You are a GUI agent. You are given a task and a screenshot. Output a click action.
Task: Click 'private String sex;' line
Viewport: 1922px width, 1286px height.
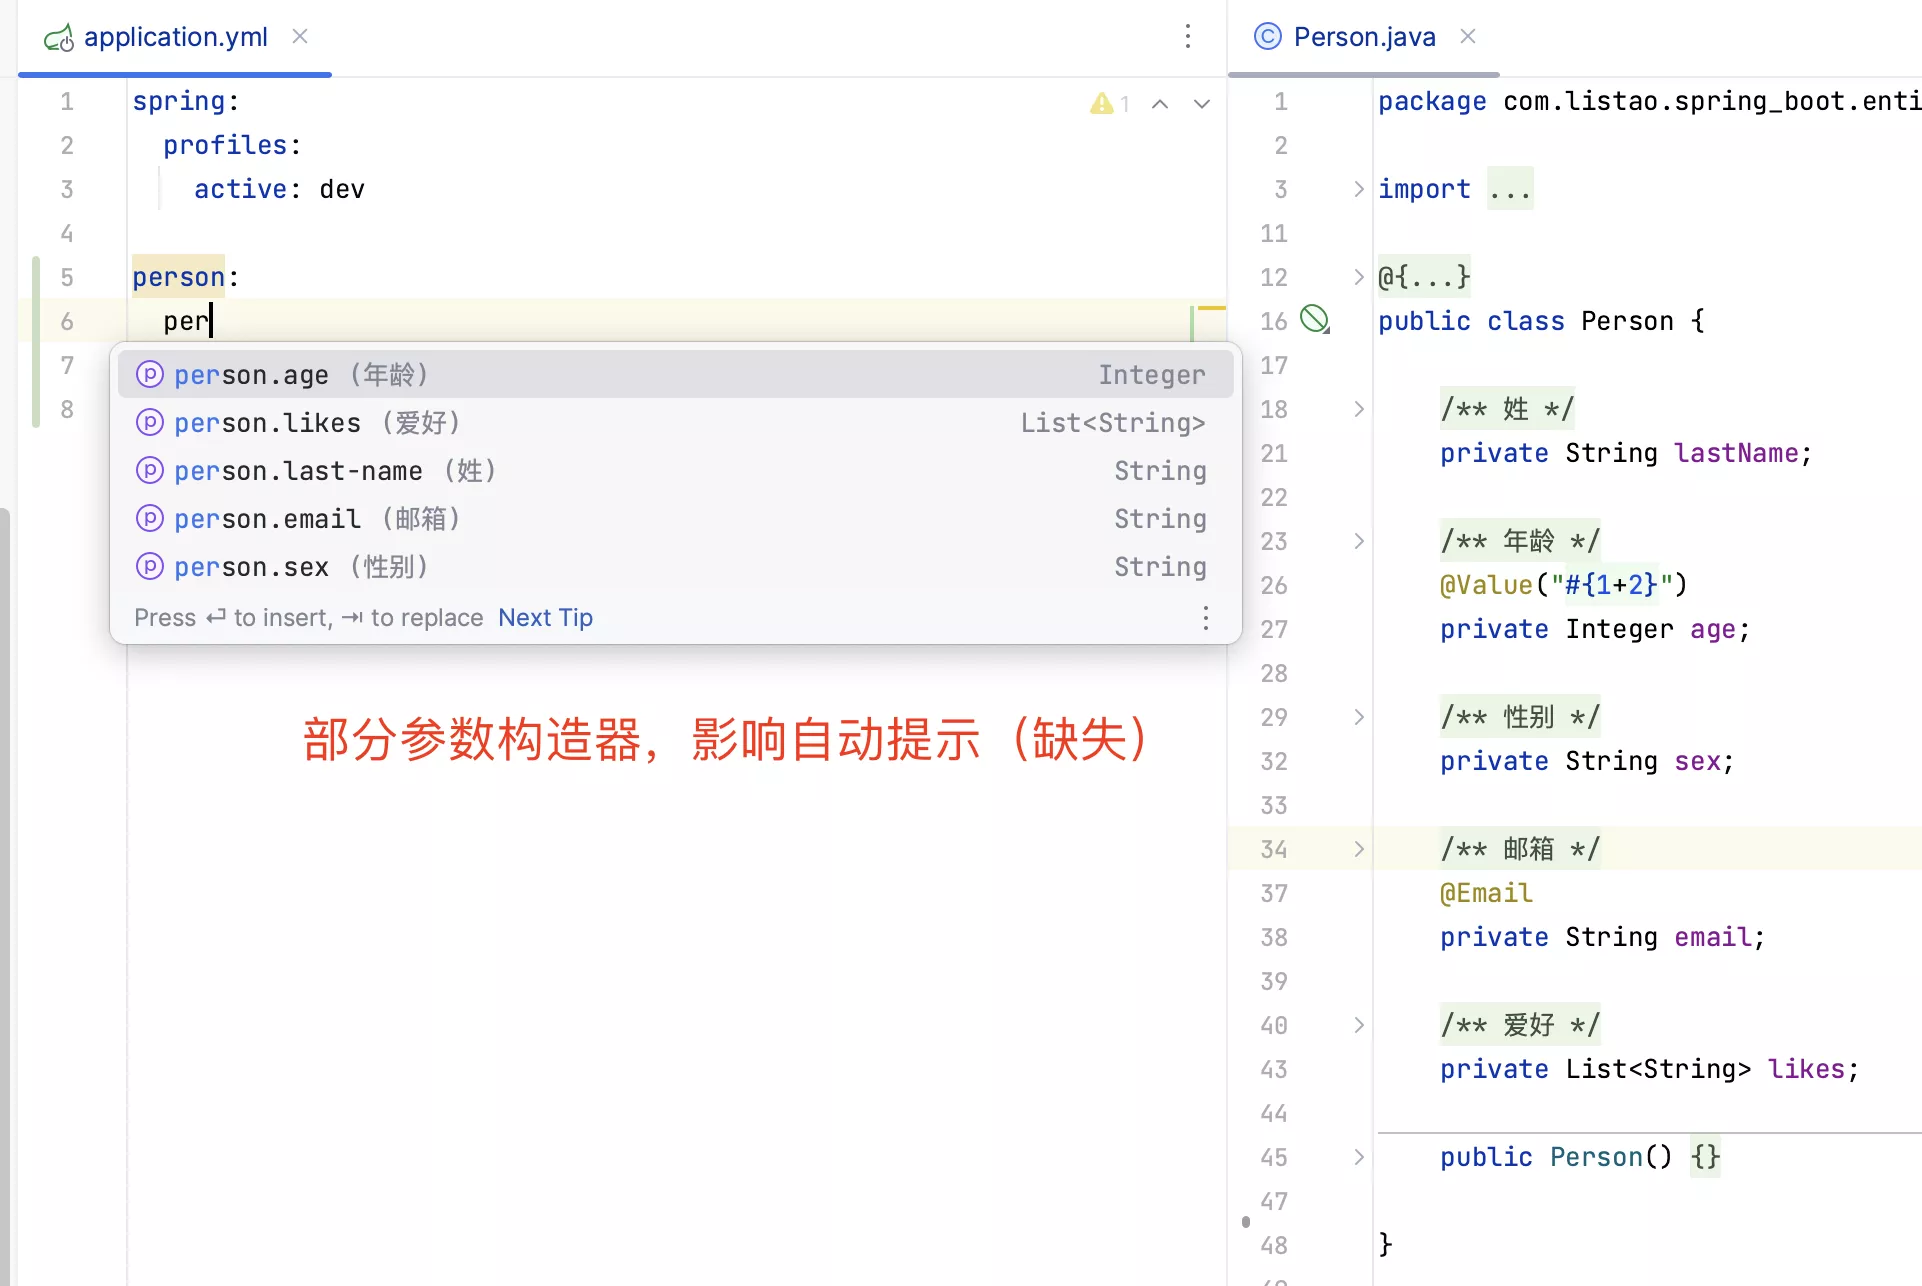click(x=1587, y=761)
